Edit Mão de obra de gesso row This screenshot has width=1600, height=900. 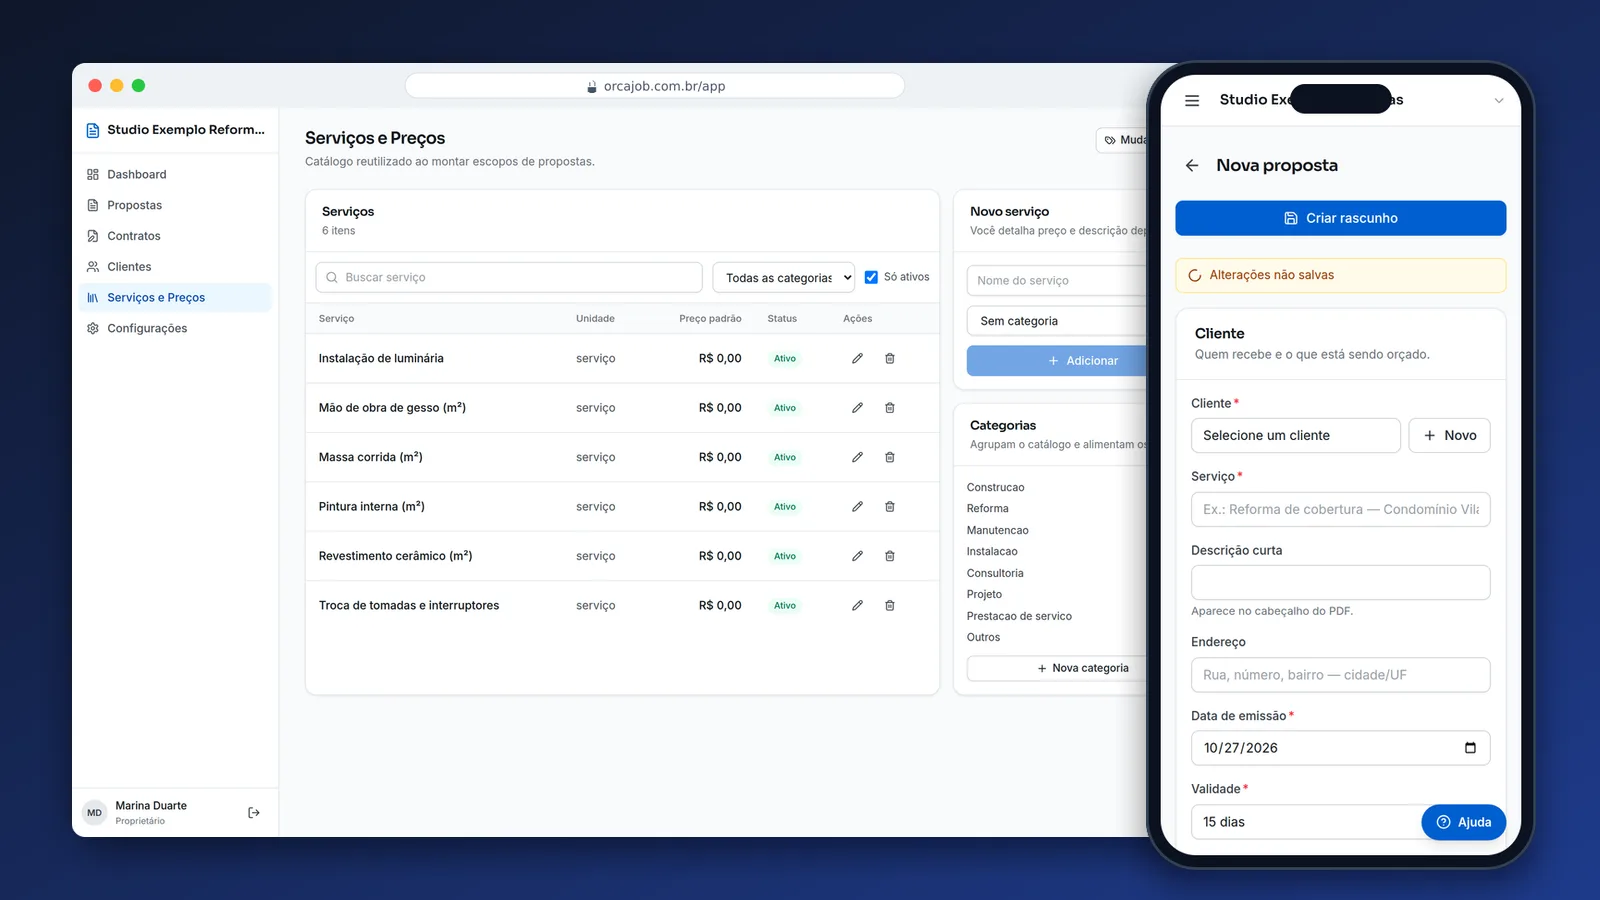pos(857,408)
